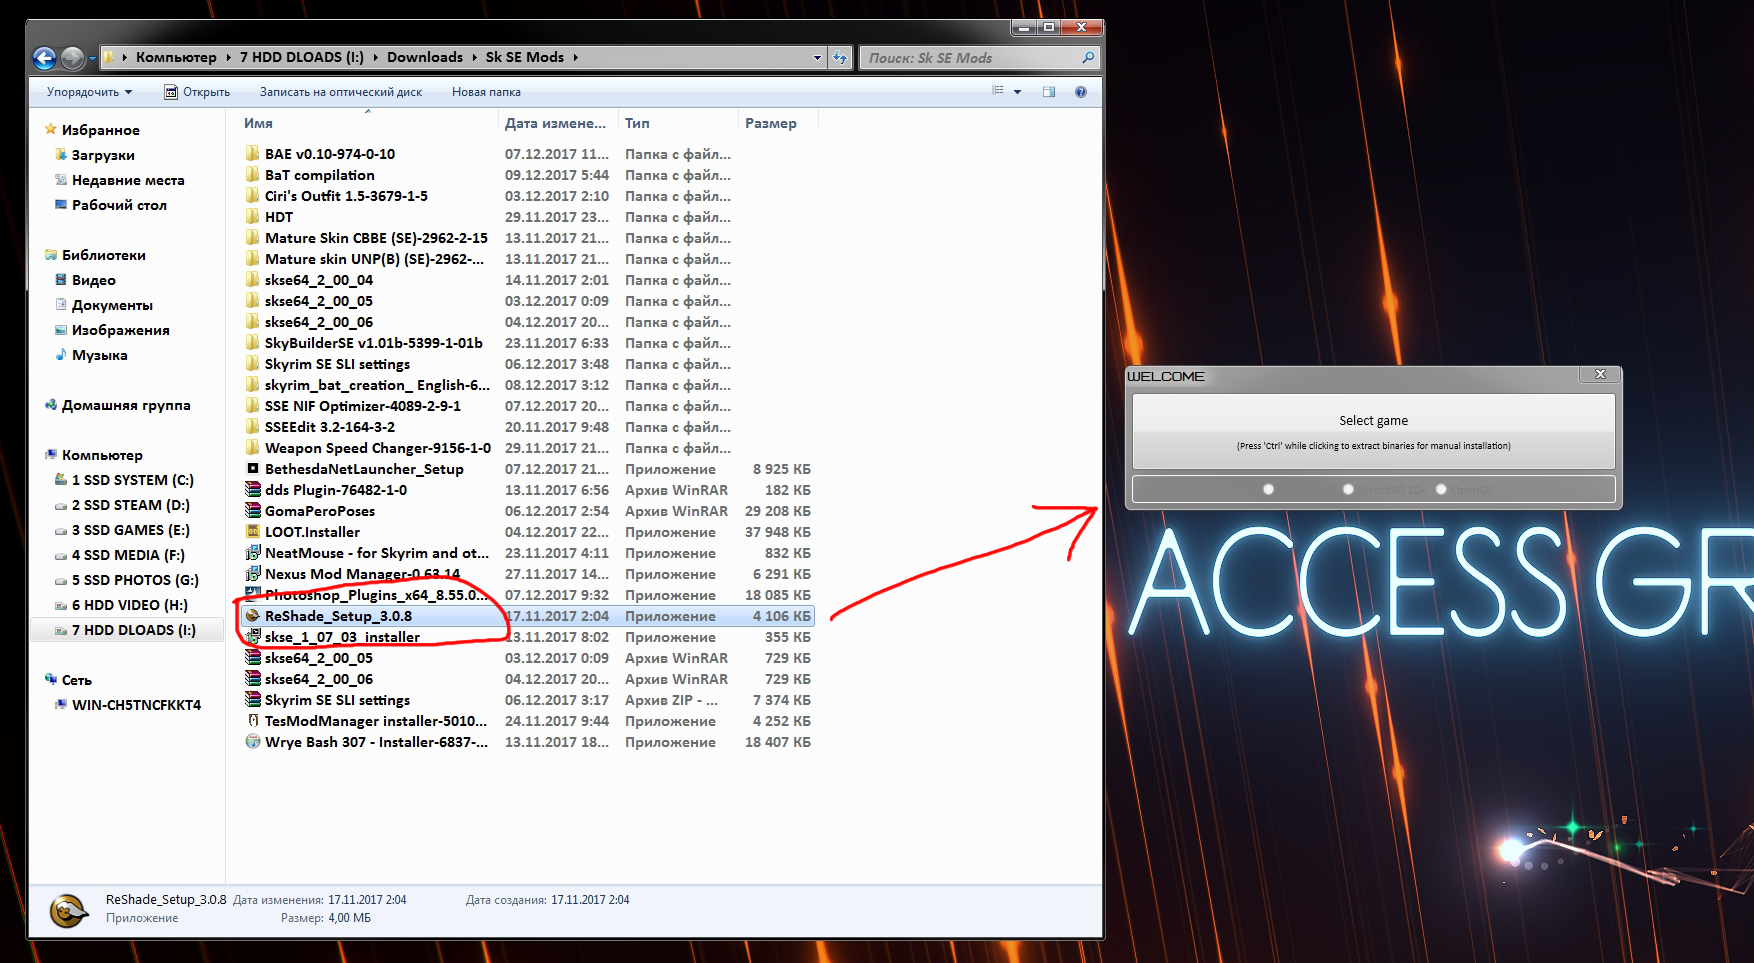Click Сеть network icon

point(51,679)
